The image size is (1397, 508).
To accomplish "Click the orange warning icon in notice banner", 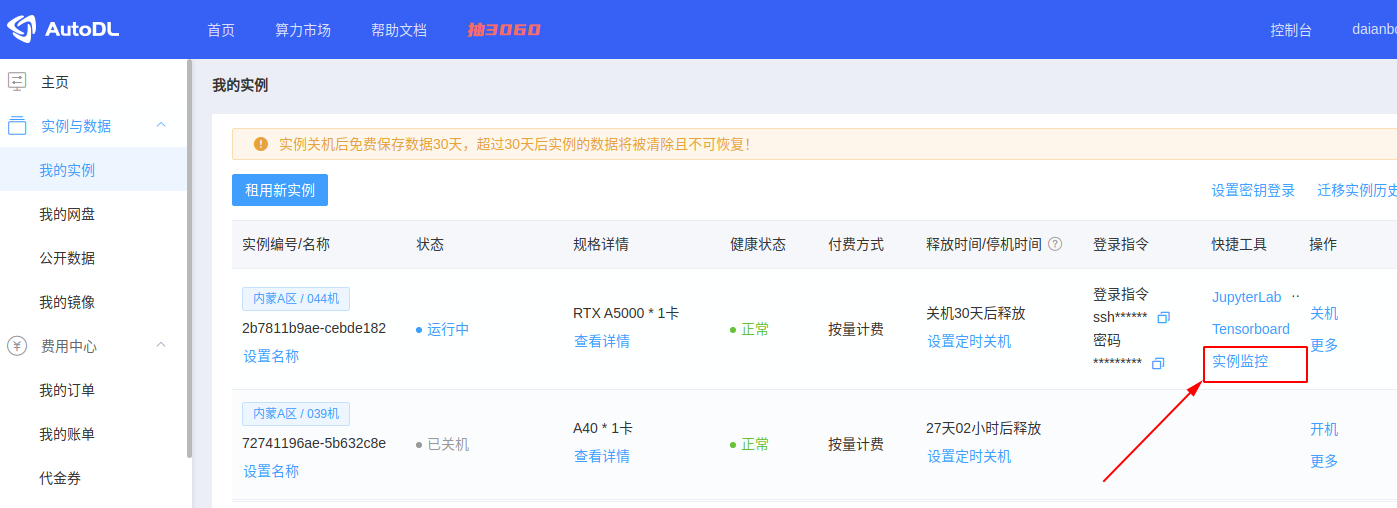I will [261, 144].
